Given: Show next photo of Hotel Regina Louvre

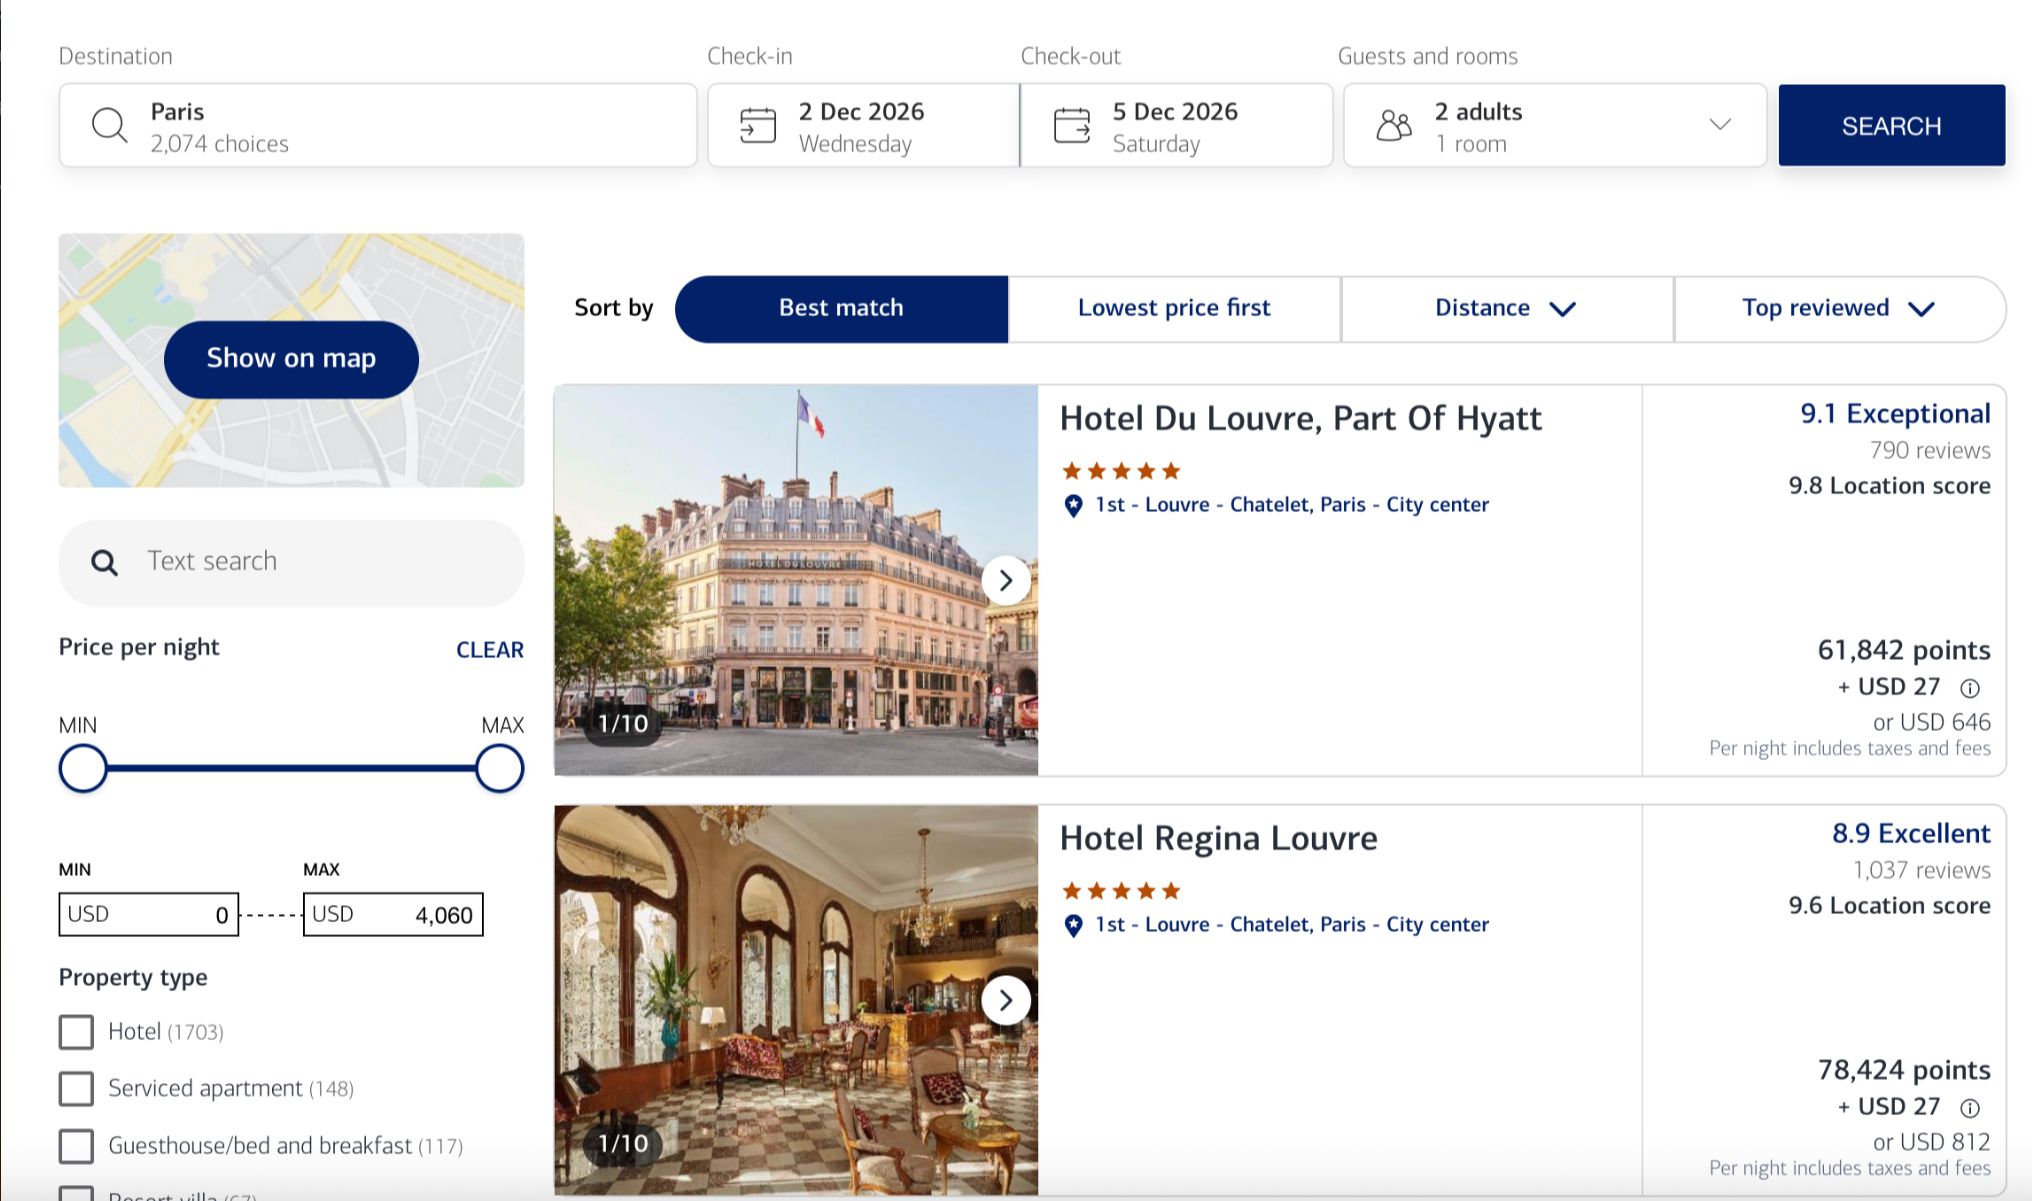Looking at the screenshot, I should [1006, 1000].
